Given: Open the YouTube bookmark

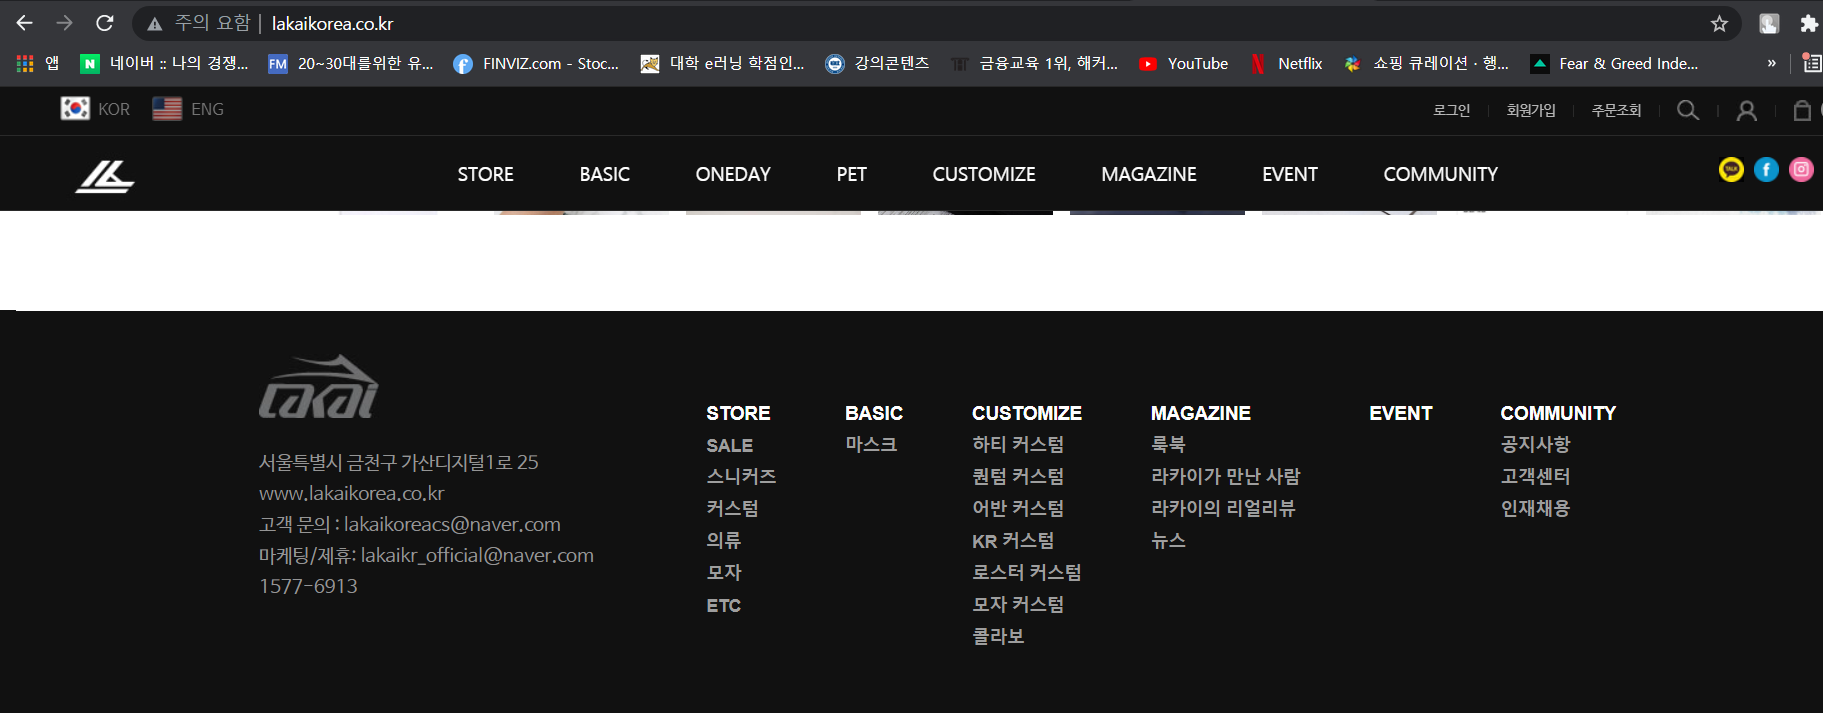Looking at the screenshot, I should tap(1184, 63).
